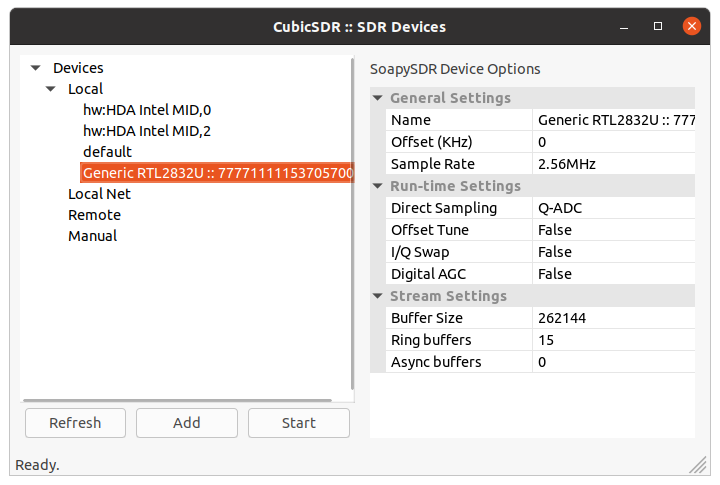
Task: Click the I/Q Swap property label
Action: coord(420,252)
